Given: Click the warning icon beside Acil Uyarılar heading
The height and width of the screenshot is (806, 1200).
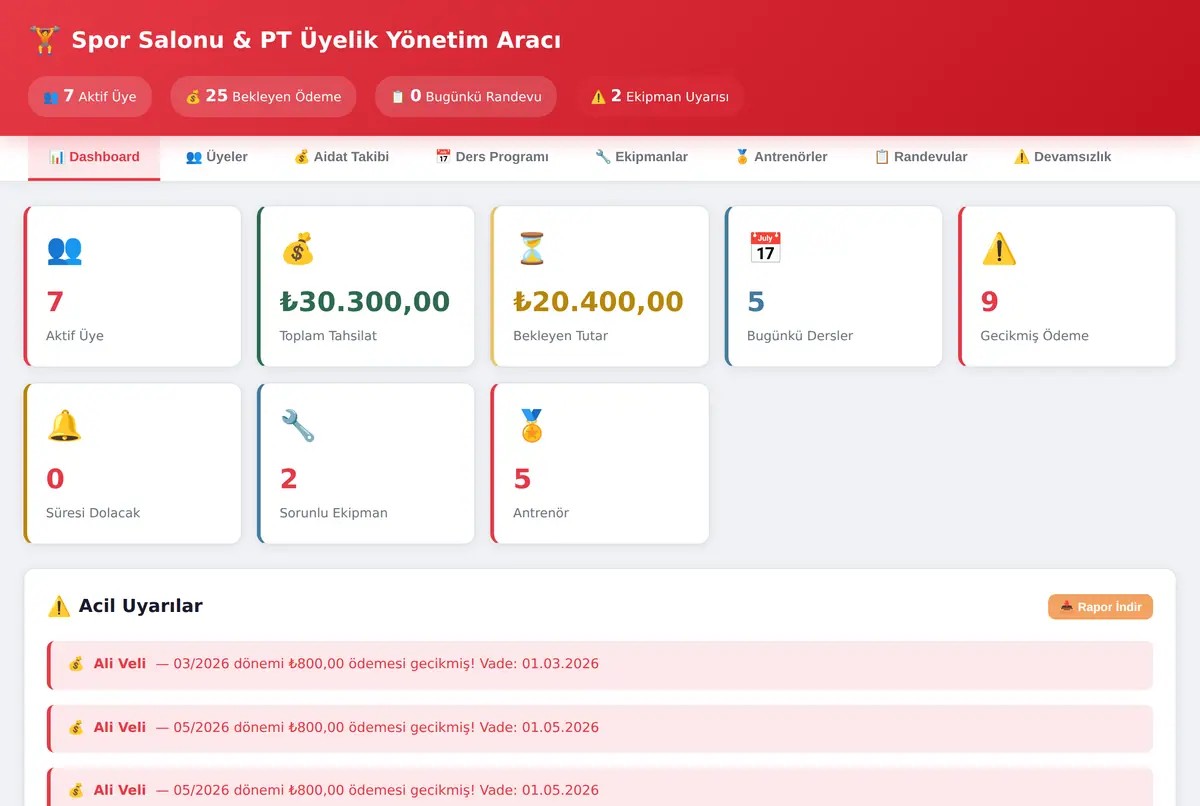Looking at the screenshot, I should [59, 606].
